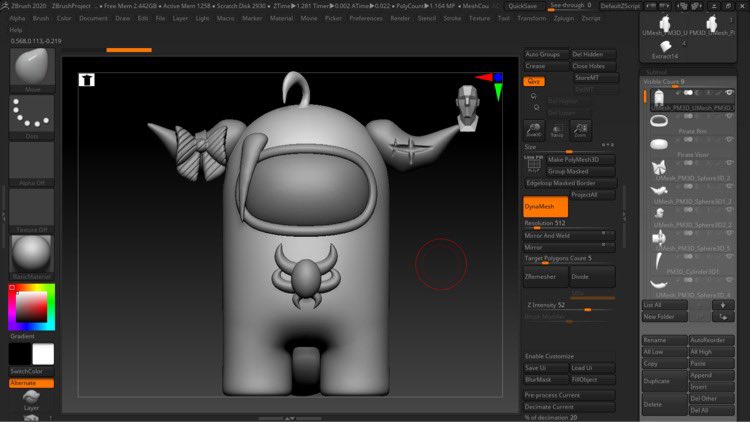Screen dimensions: 750x422
Task: Toggle eye icon of Pirate Visor subtool
Action: pos(729,140)
